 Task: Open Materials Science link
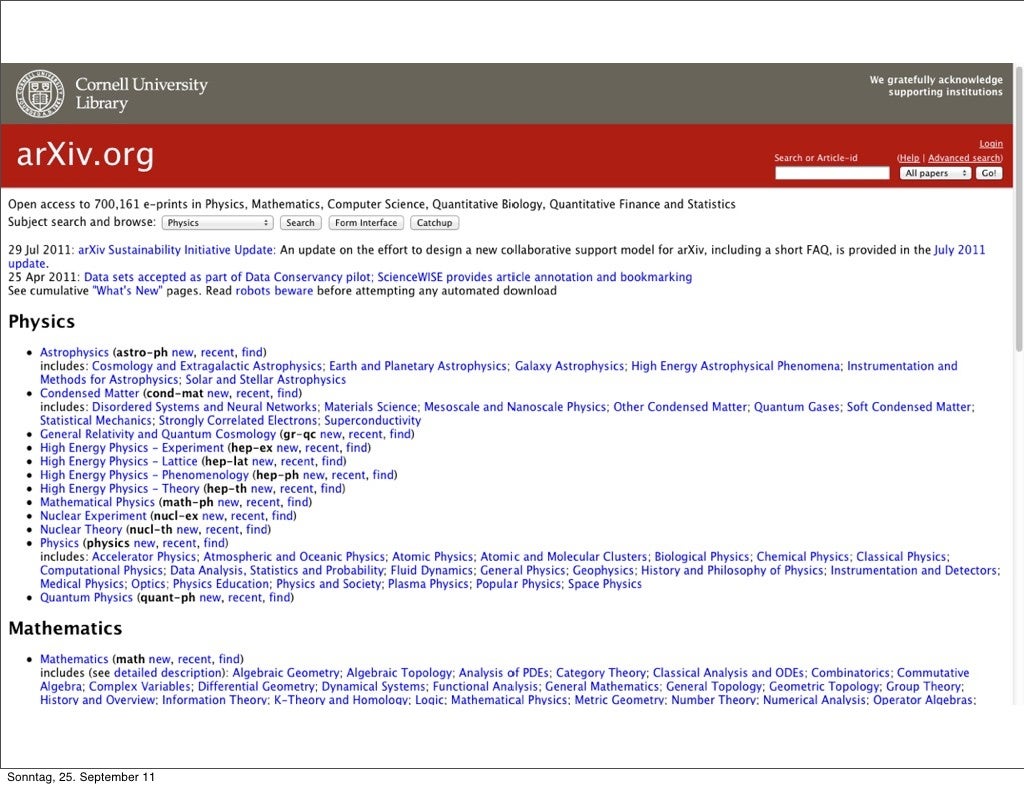370,407
